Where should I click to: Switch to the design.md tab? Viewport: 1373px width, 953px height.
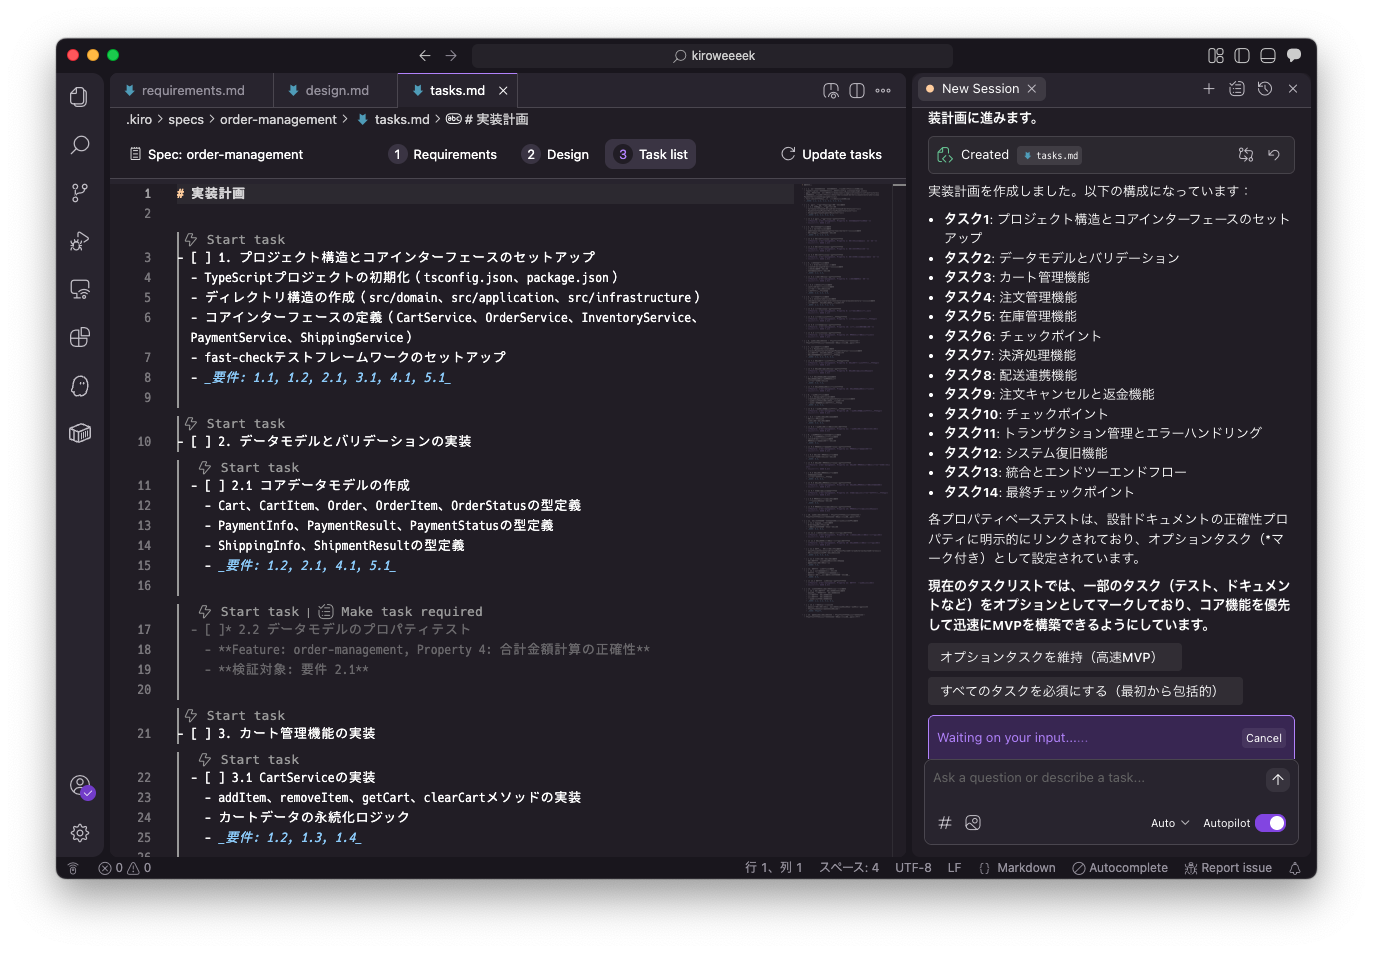336,91
